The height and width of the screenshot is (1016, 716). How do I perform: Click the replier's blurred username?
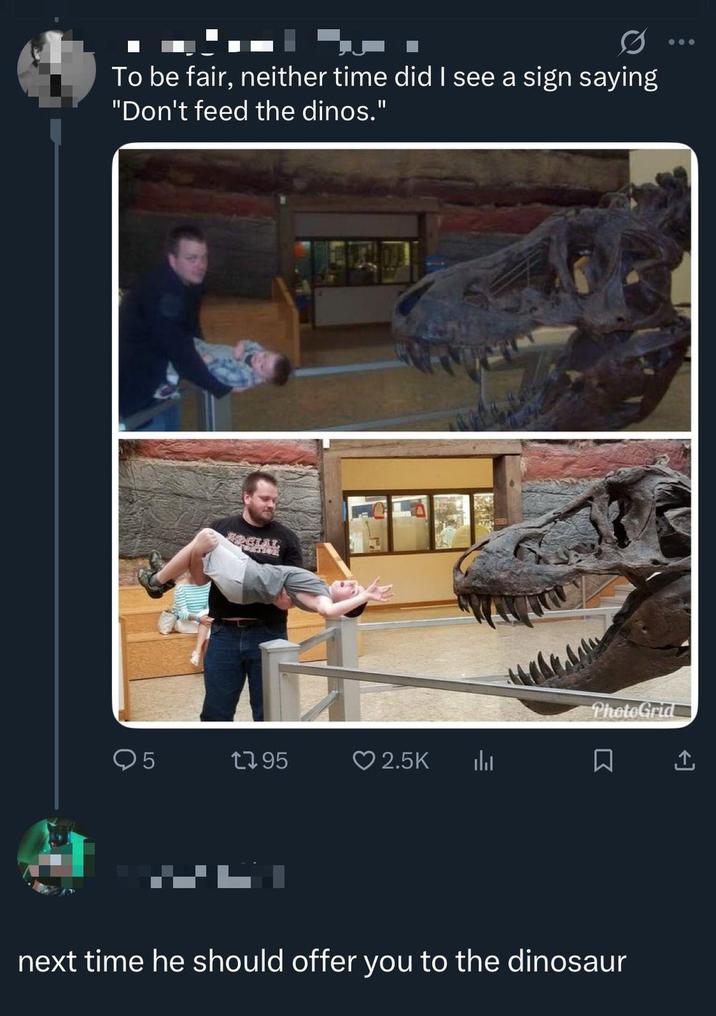tap(200, 877)
